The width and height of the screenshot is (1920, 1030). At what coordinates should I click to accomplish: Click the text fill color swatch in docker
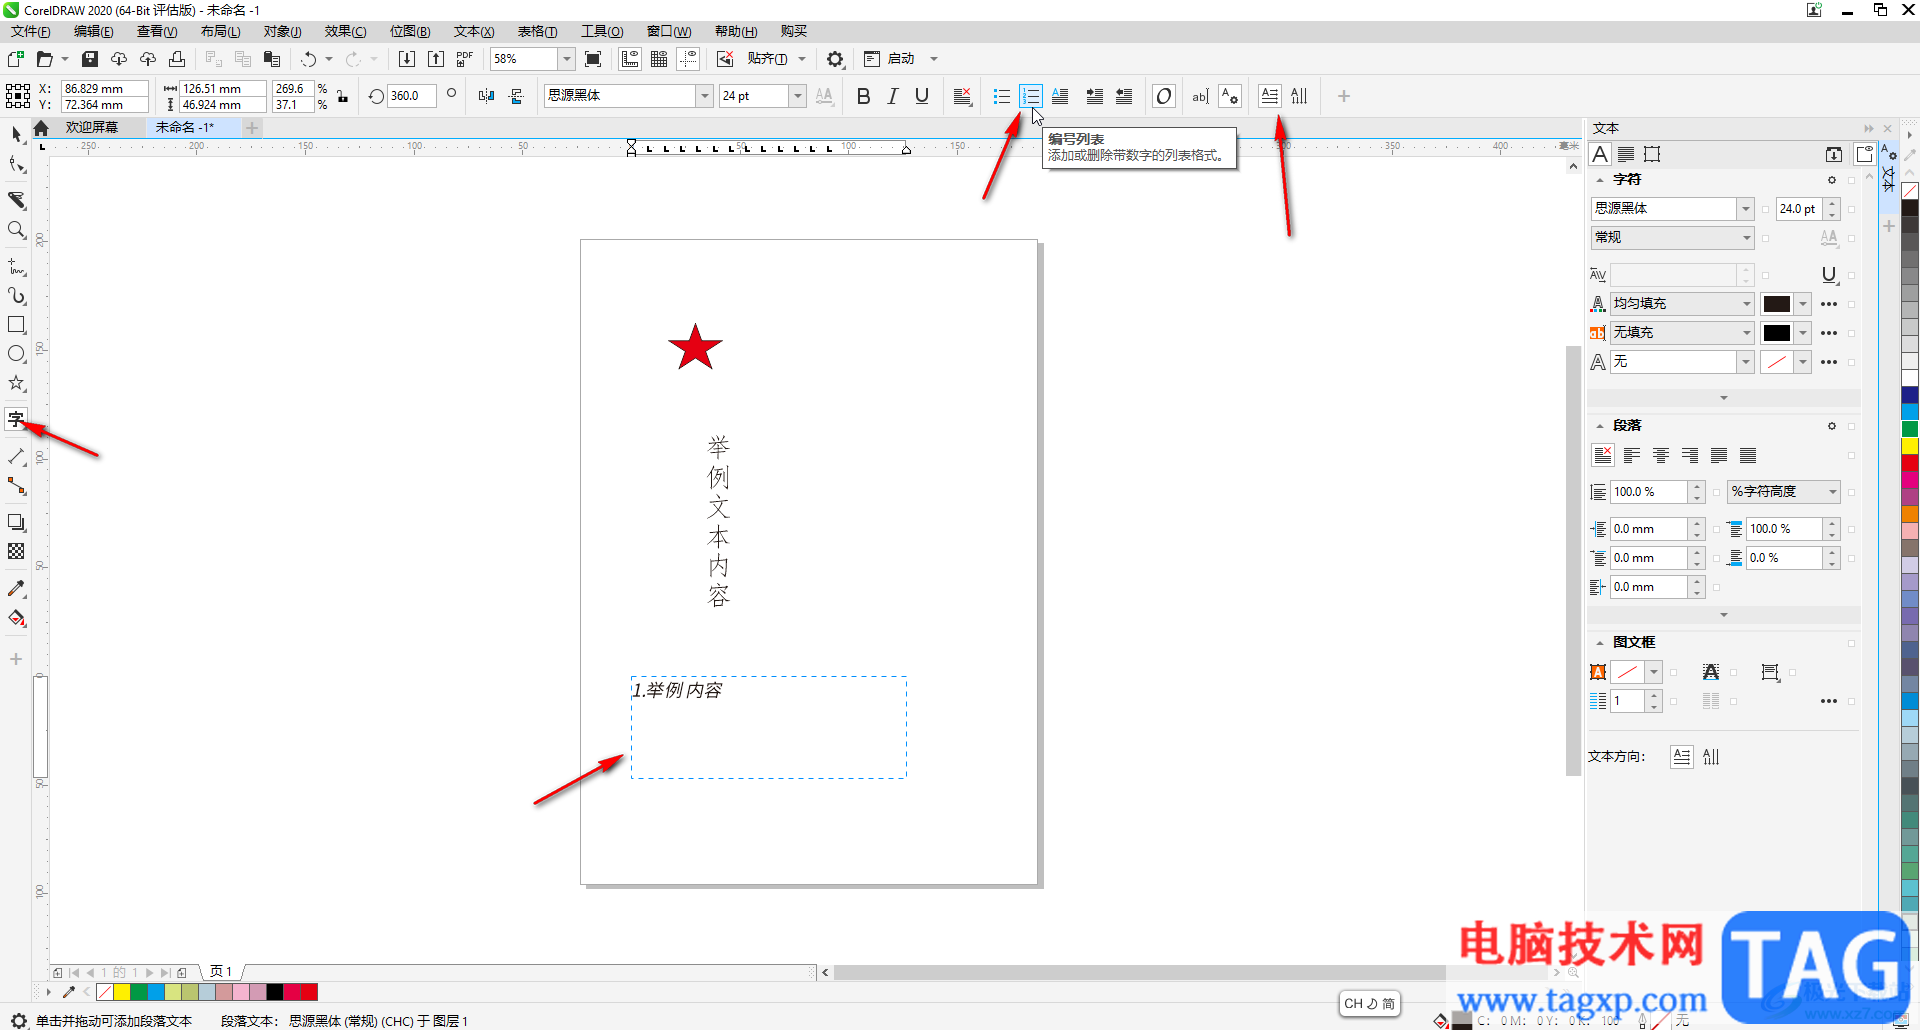(x=1777, y=304)
